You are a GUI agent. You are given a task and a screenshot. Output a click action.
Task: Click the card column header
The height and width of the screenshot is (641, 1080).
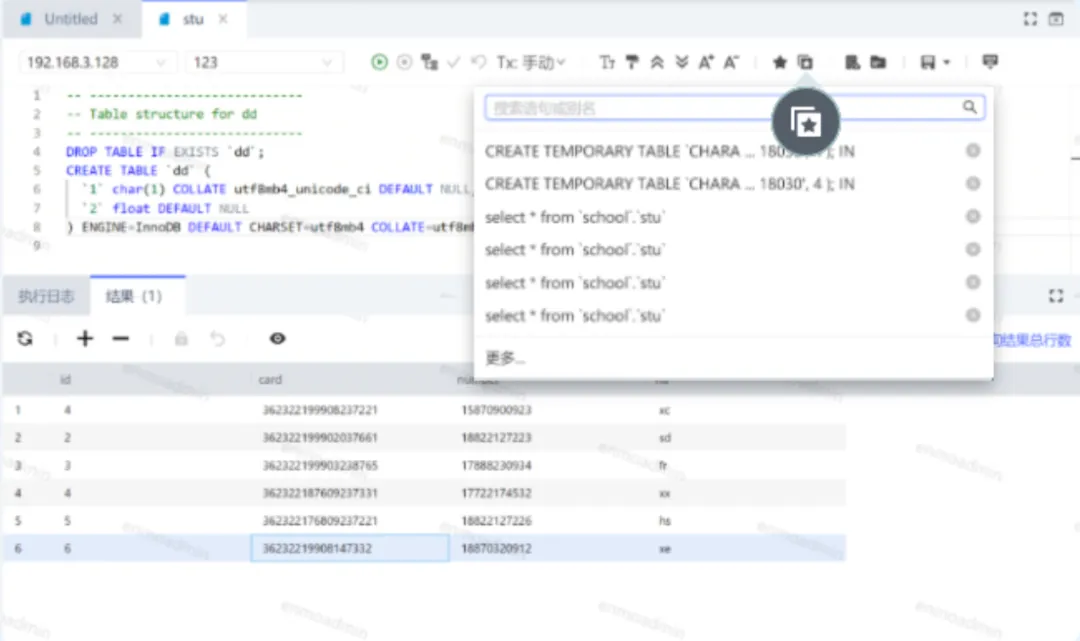270,379
